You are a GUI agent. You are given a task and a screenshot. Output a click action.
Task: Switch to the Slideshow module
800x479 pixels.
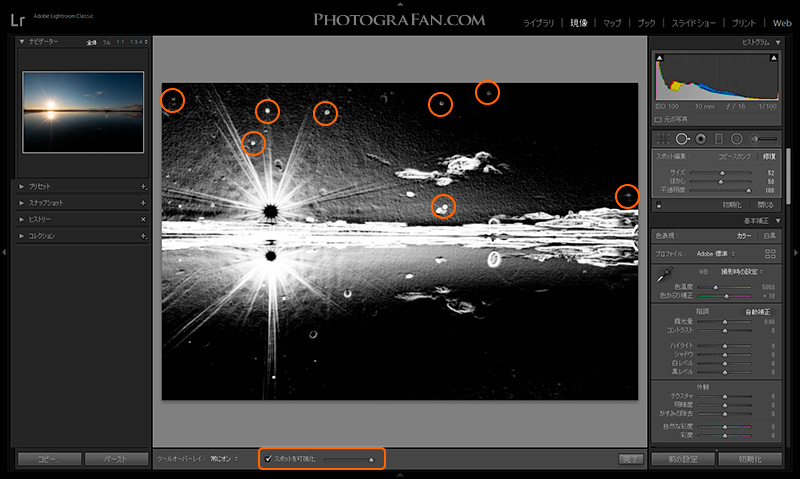pos(693,23)
